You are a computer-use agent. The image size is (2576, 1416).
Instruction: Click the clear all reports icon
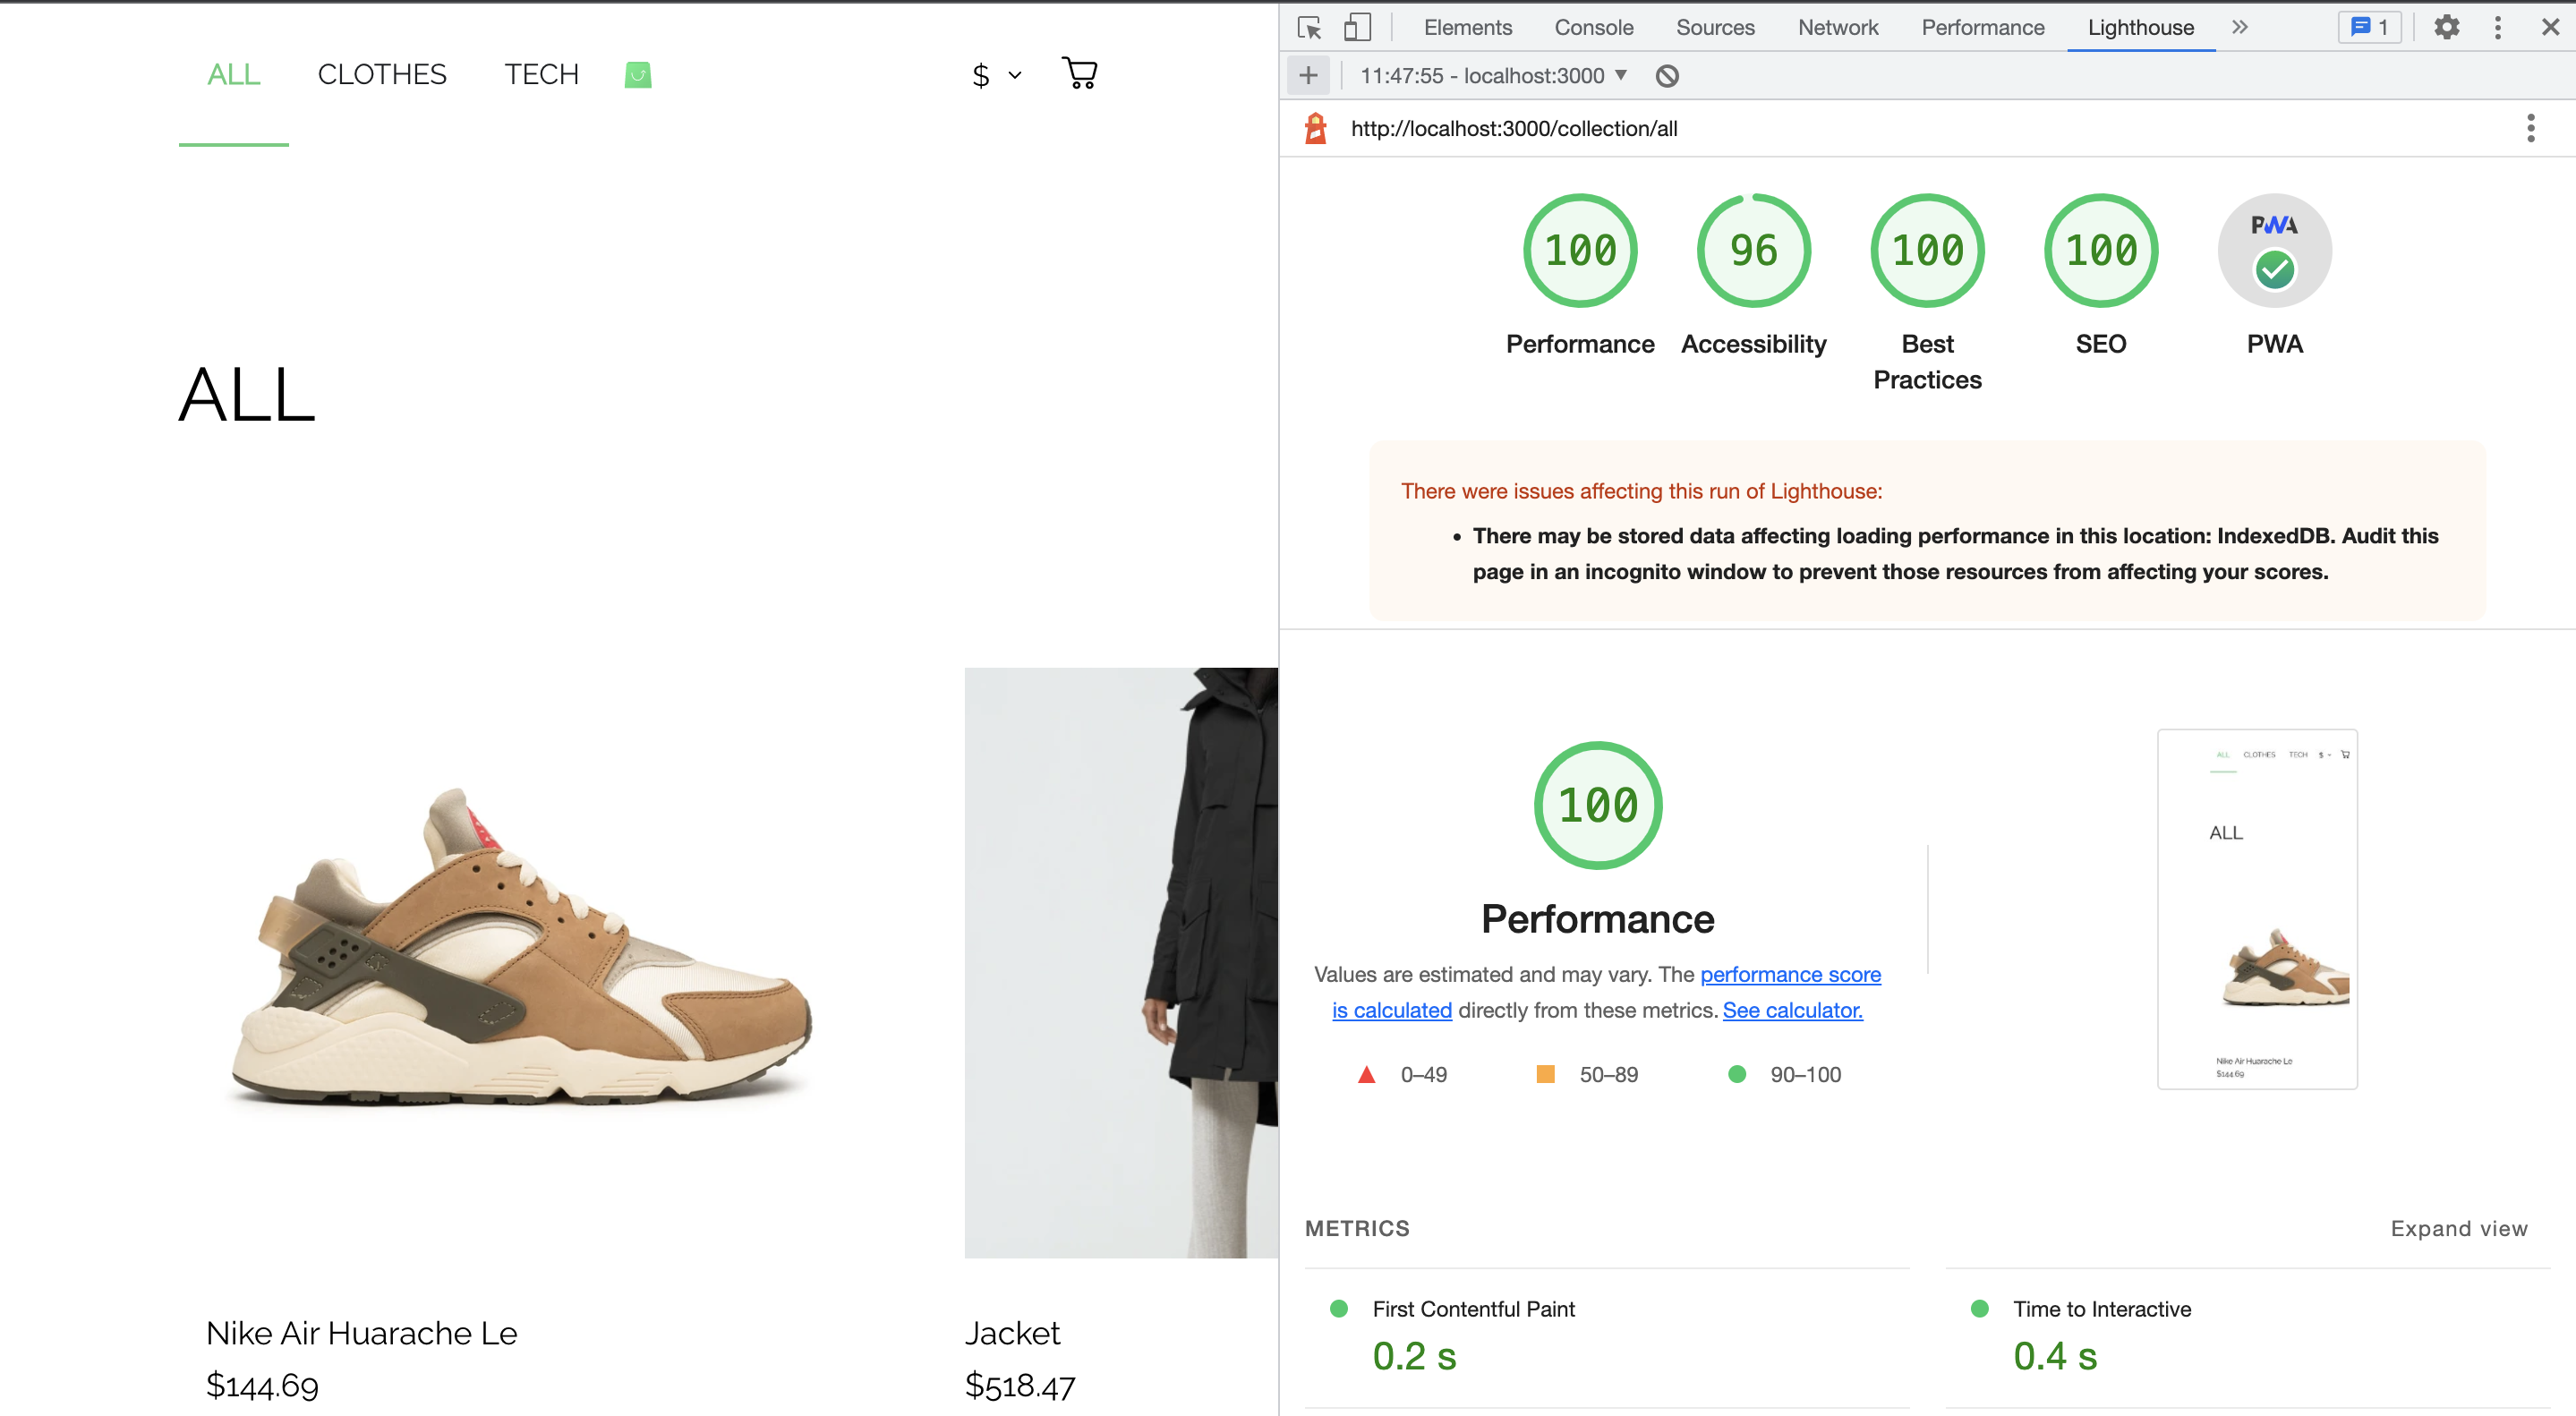point(1667,76)
